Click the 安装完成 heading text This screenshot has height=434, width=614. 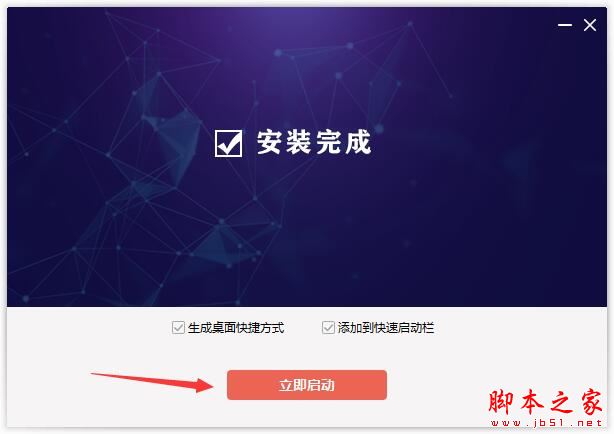tap(314, 143)
